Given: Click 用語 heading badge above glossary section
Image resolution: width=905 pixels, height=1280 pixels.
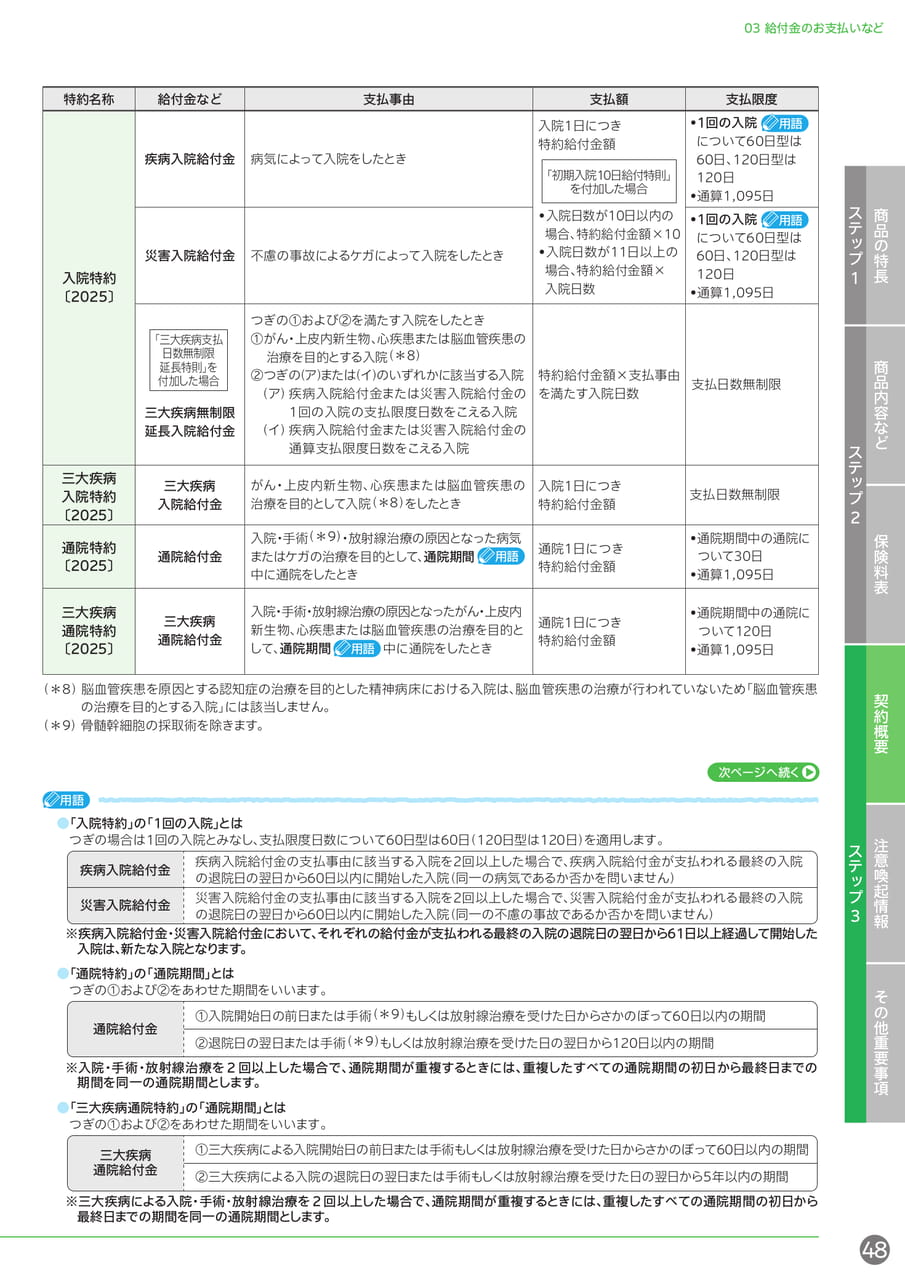Looking at the screenshot, I should [66, 800].
